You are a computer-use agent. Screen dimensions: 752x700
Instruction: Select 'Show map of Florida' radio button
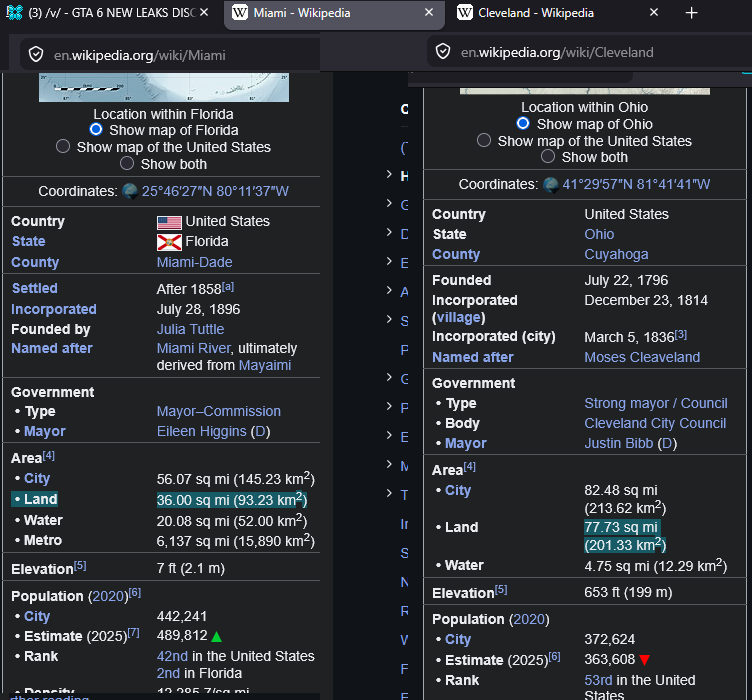[96, 129]
